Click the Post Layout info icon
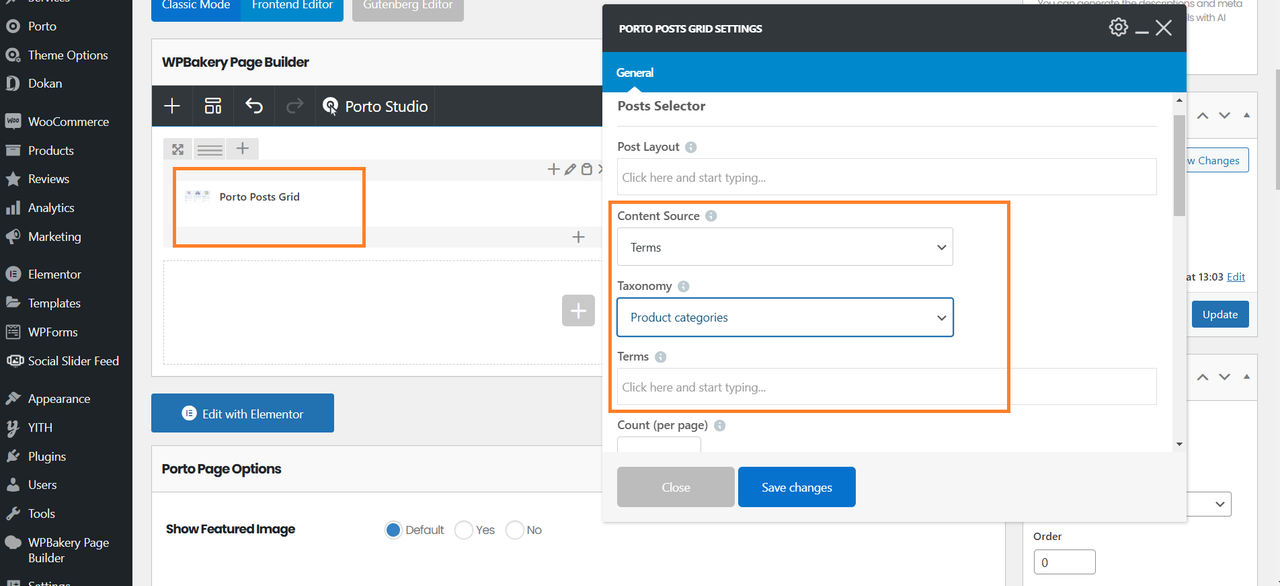 (690, 147)
